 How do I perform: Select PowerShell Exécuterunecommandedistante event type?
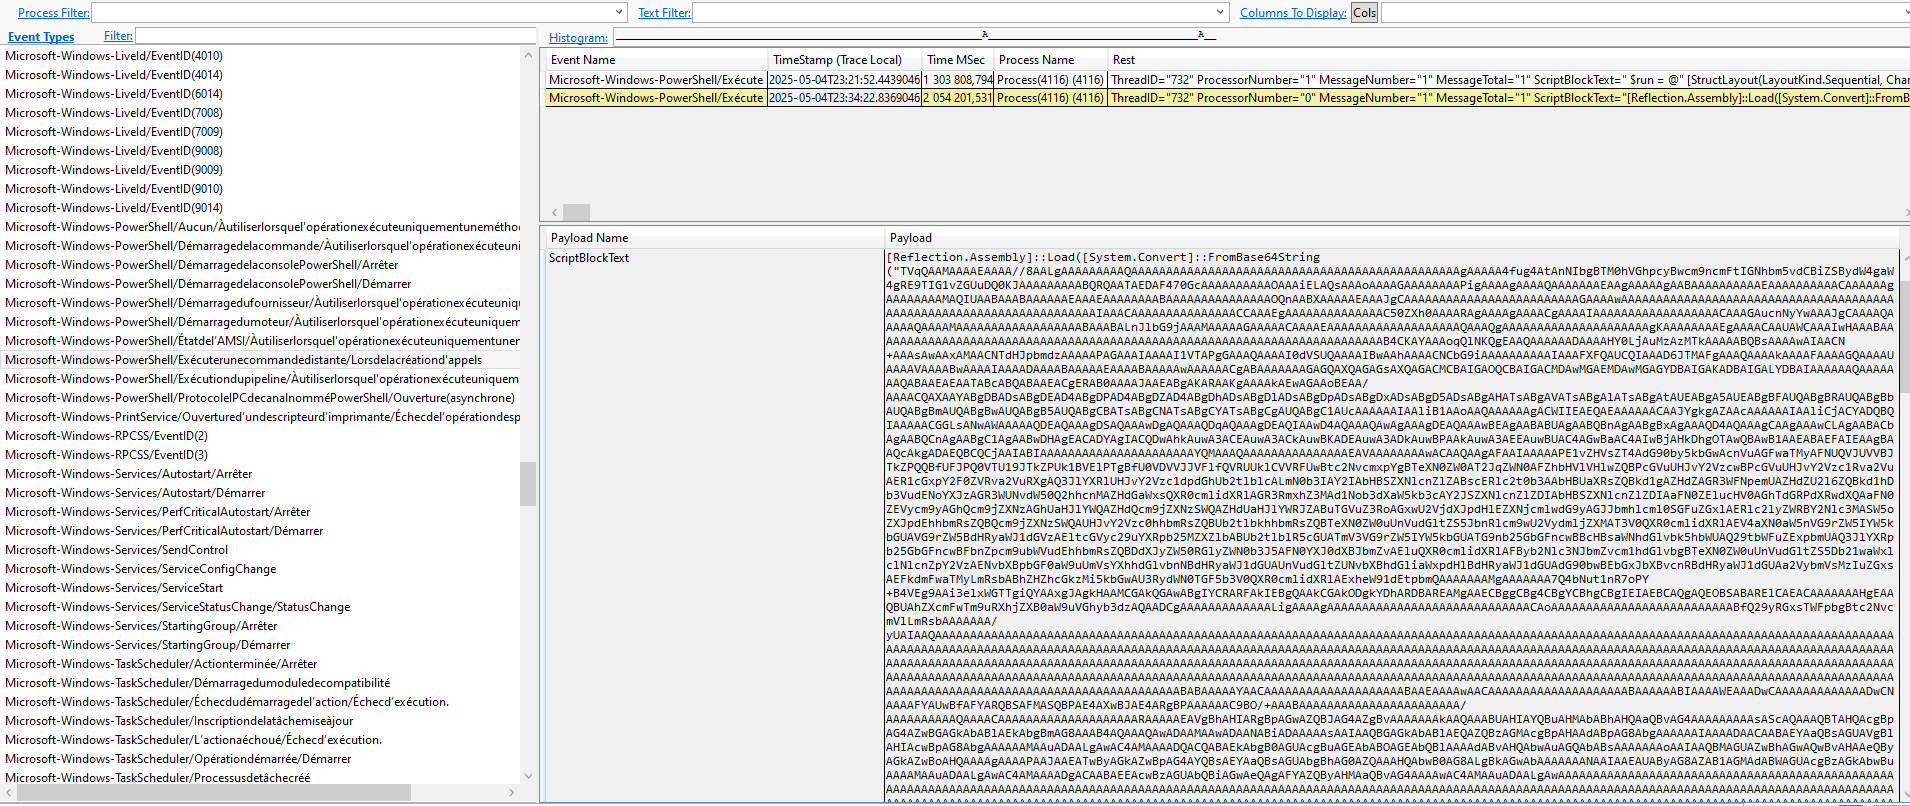(243, 360)
